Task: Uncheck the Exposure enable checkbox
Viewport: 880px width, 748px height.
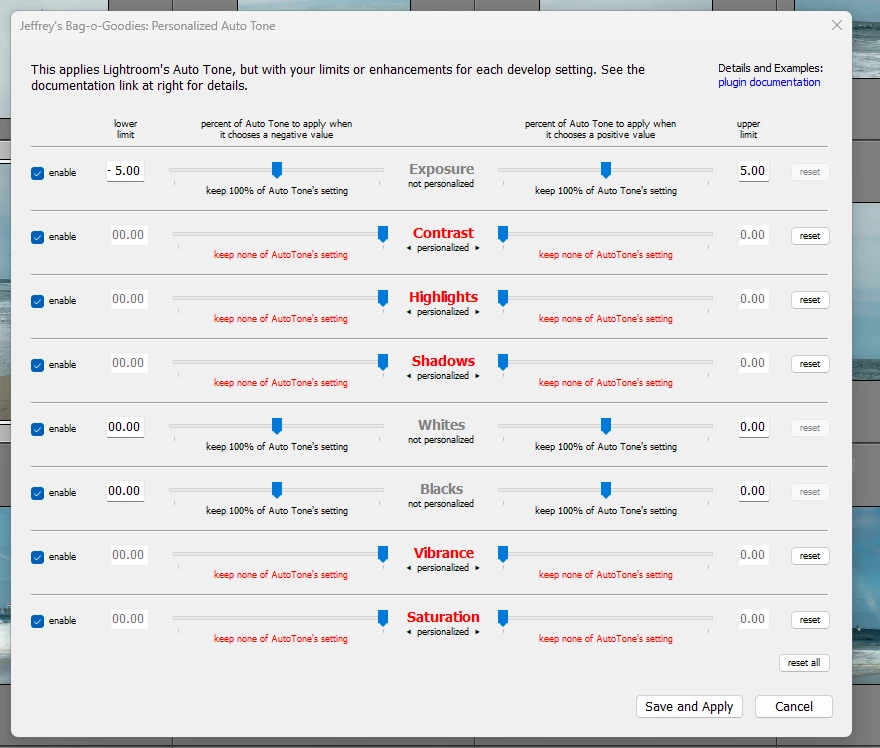Action: tap(38, 173)
